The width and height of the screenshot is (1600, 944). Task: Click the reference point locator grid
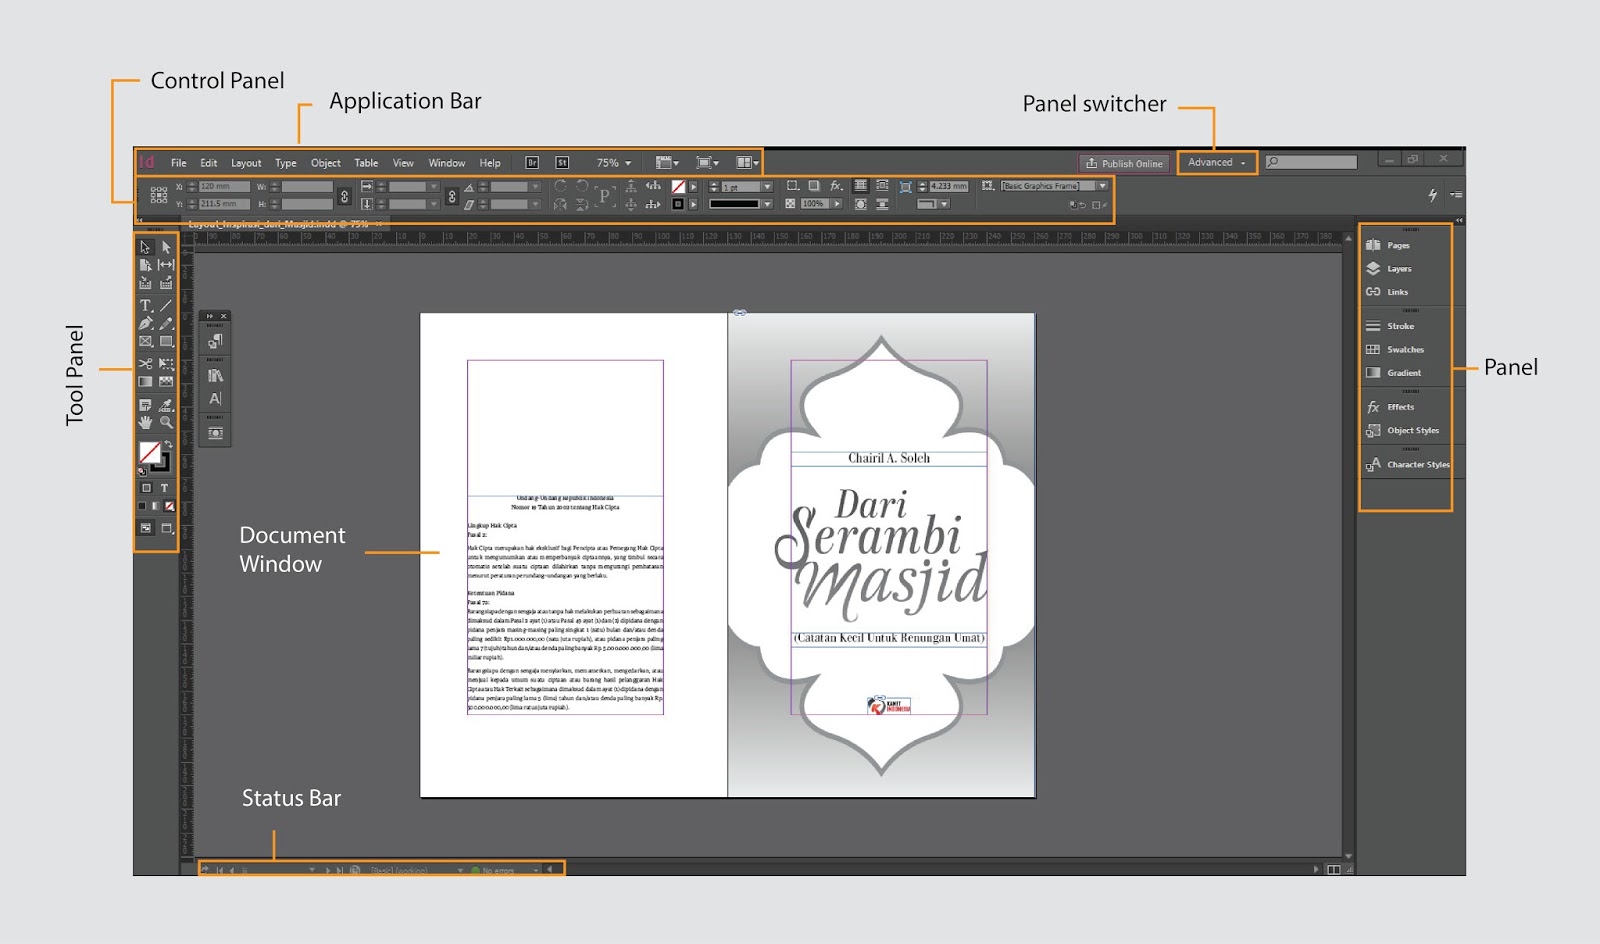pyautogui.click(x=159, y=195)
